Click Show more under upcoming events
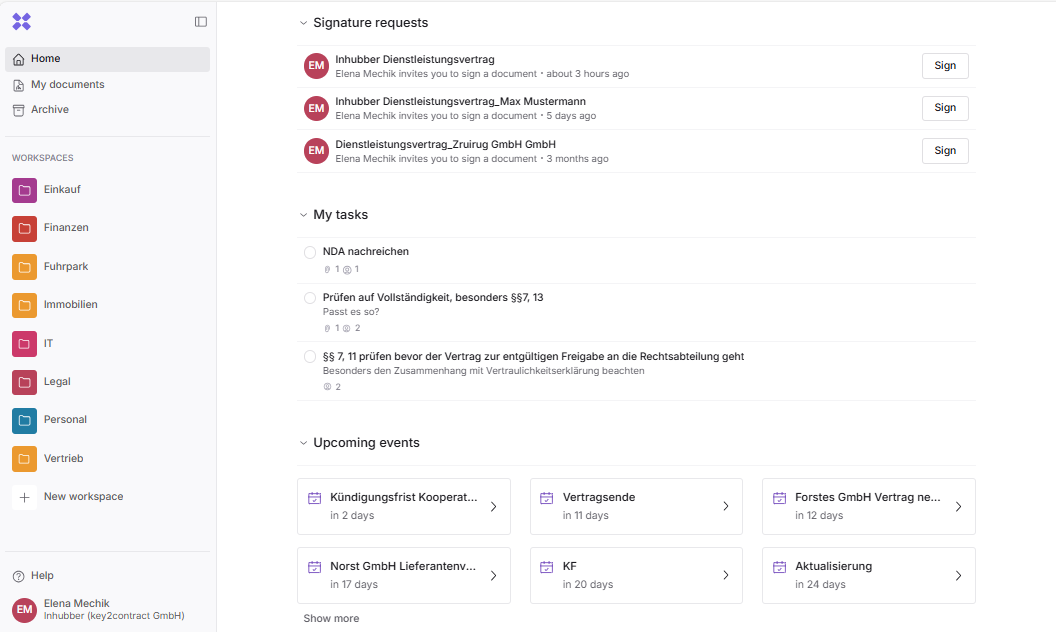 331,619
